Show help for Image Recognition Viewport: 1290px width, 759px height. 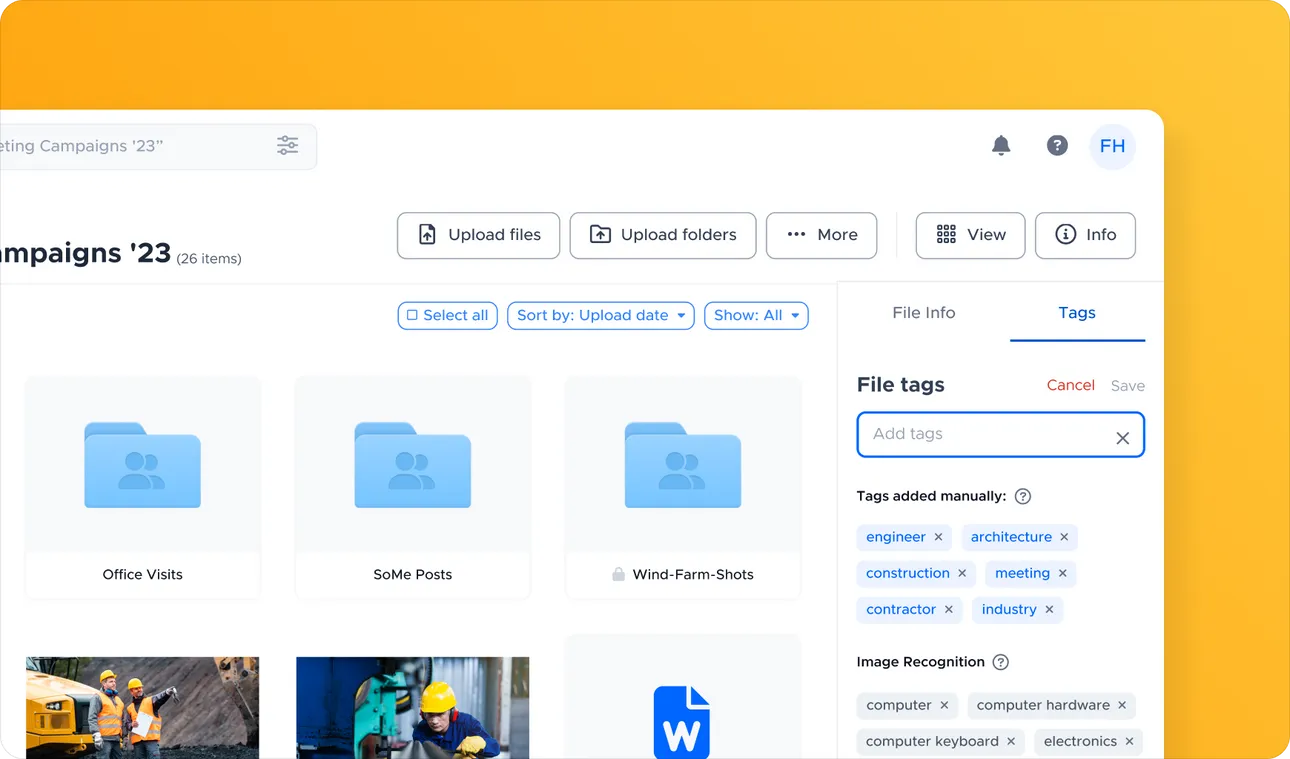coord(1000,662)
